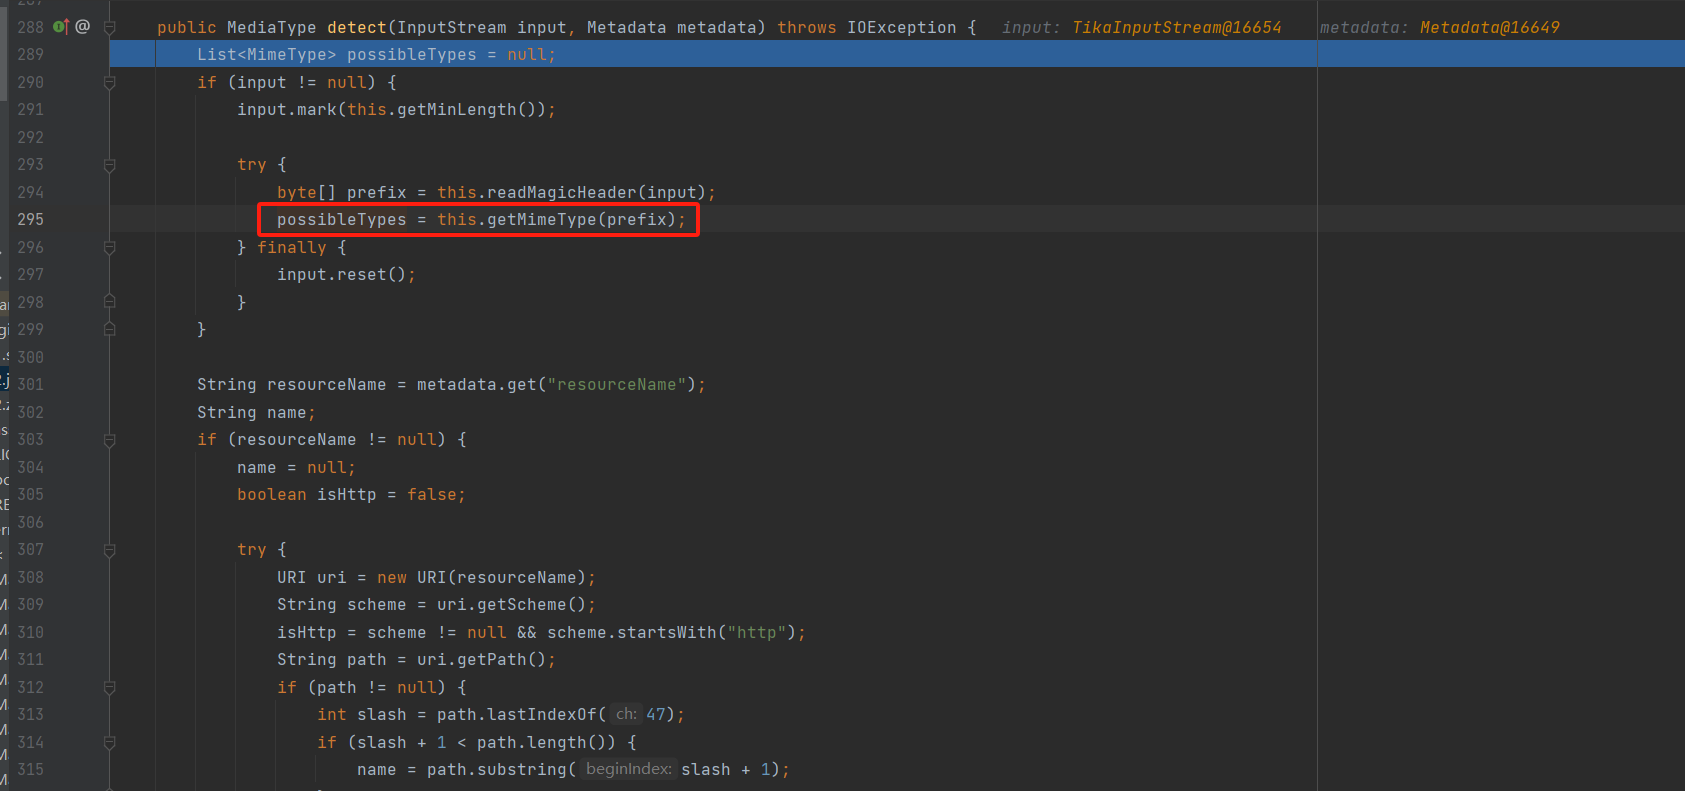Click the uri.getScheme() call
Viewport: 1685px width, 791px height.
[x=511, y=604]
